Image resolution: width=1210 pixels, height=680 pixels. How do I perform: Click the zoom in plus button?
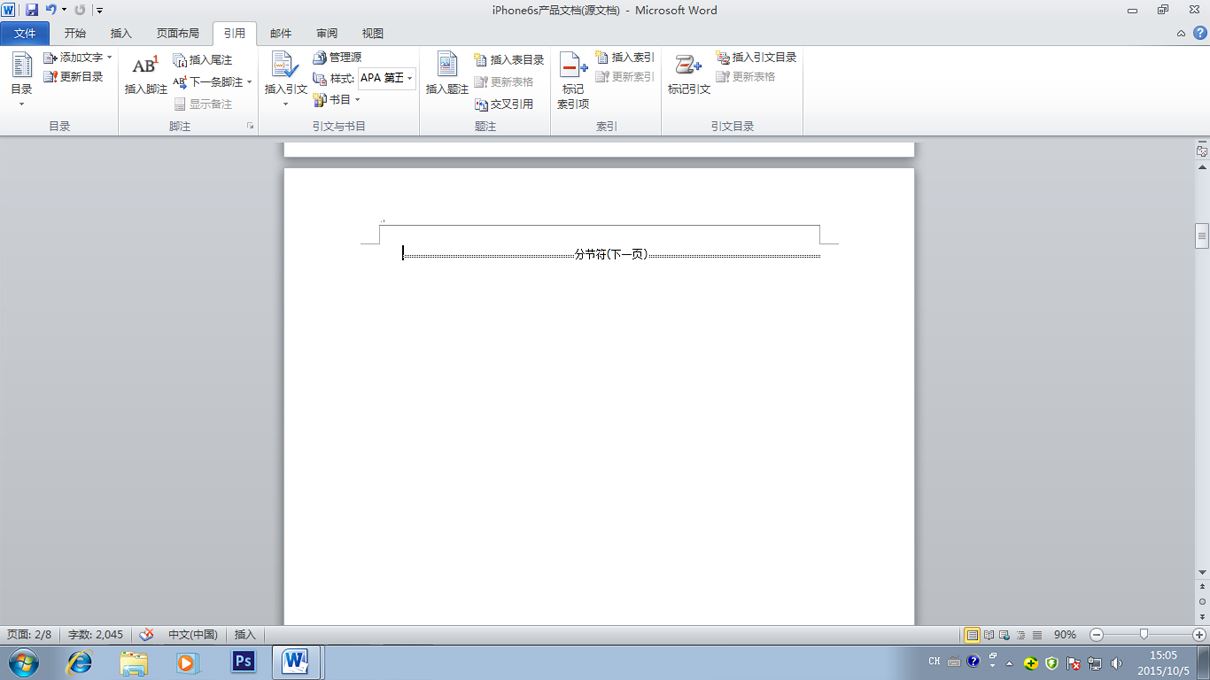pos(1199,635)
